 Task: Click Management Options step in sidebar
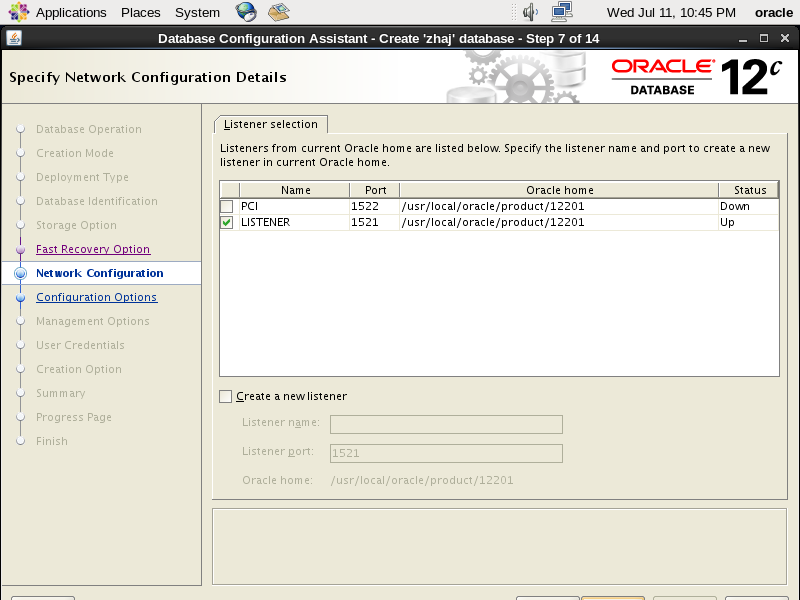pyautogui.click(x=92, y=321)
